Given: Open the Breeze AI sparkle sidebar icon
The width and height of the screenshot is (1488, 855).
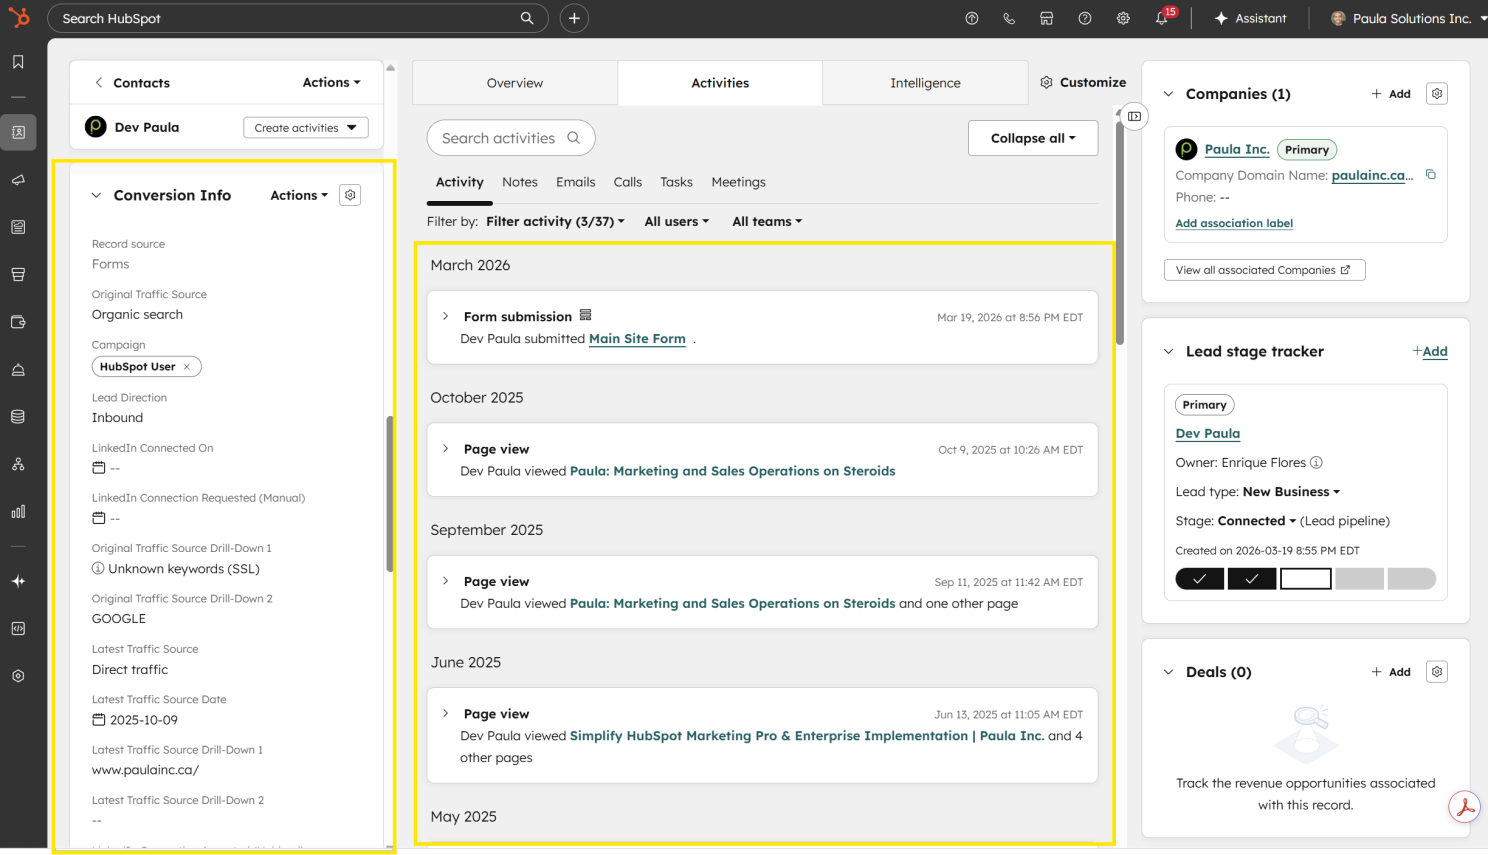Looking at the screenshot, I should (x=18, y=581).
